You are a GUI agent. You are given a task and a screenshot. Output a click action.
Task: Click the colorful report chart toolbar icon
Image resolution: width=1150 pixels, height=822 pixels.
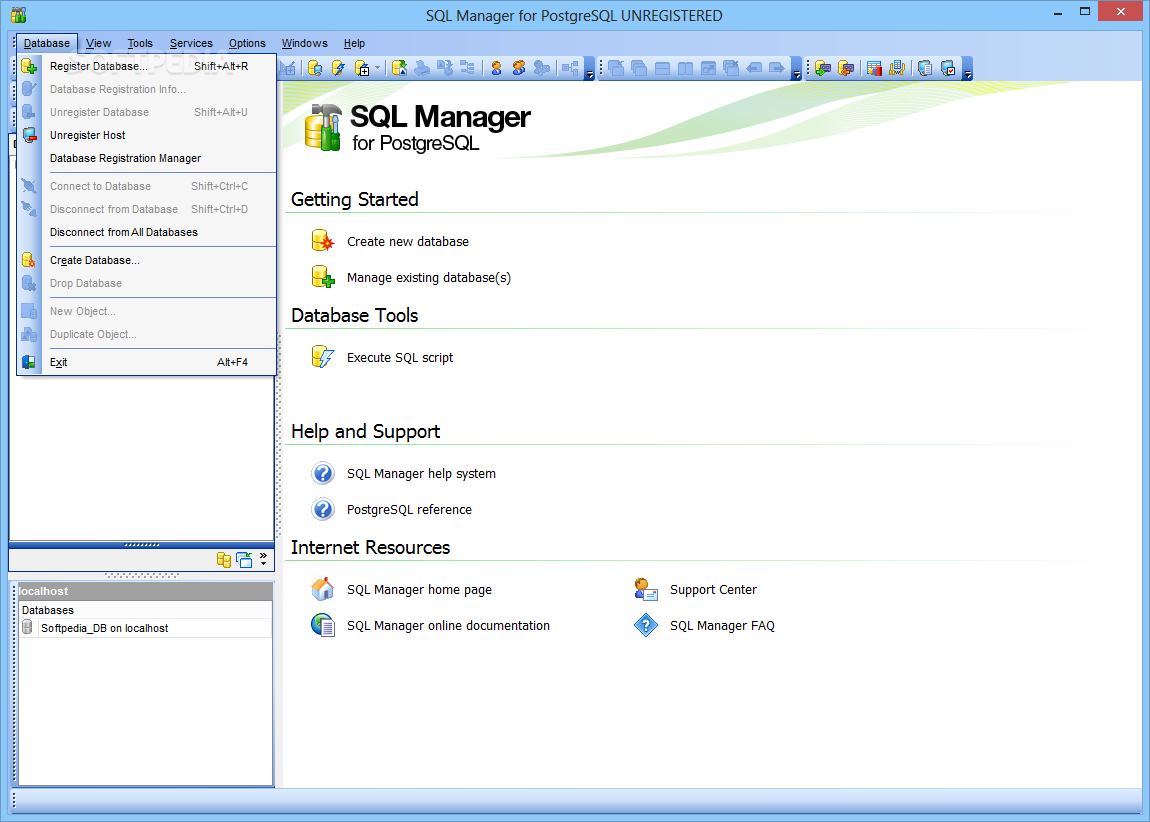click(x=874, y=68)
